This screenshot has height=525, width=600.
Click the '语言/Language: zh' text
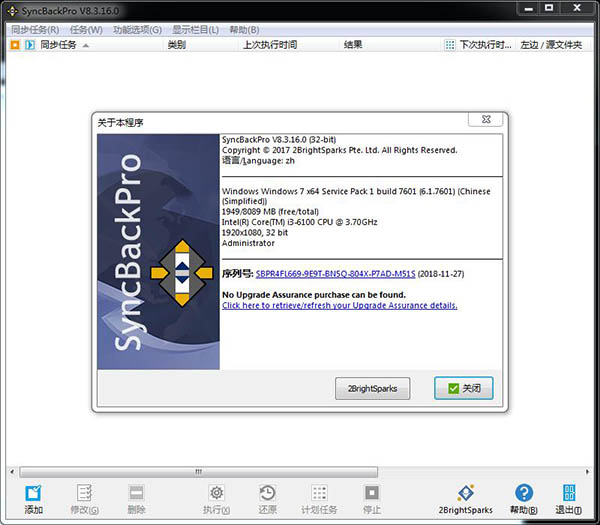(258, 161)
